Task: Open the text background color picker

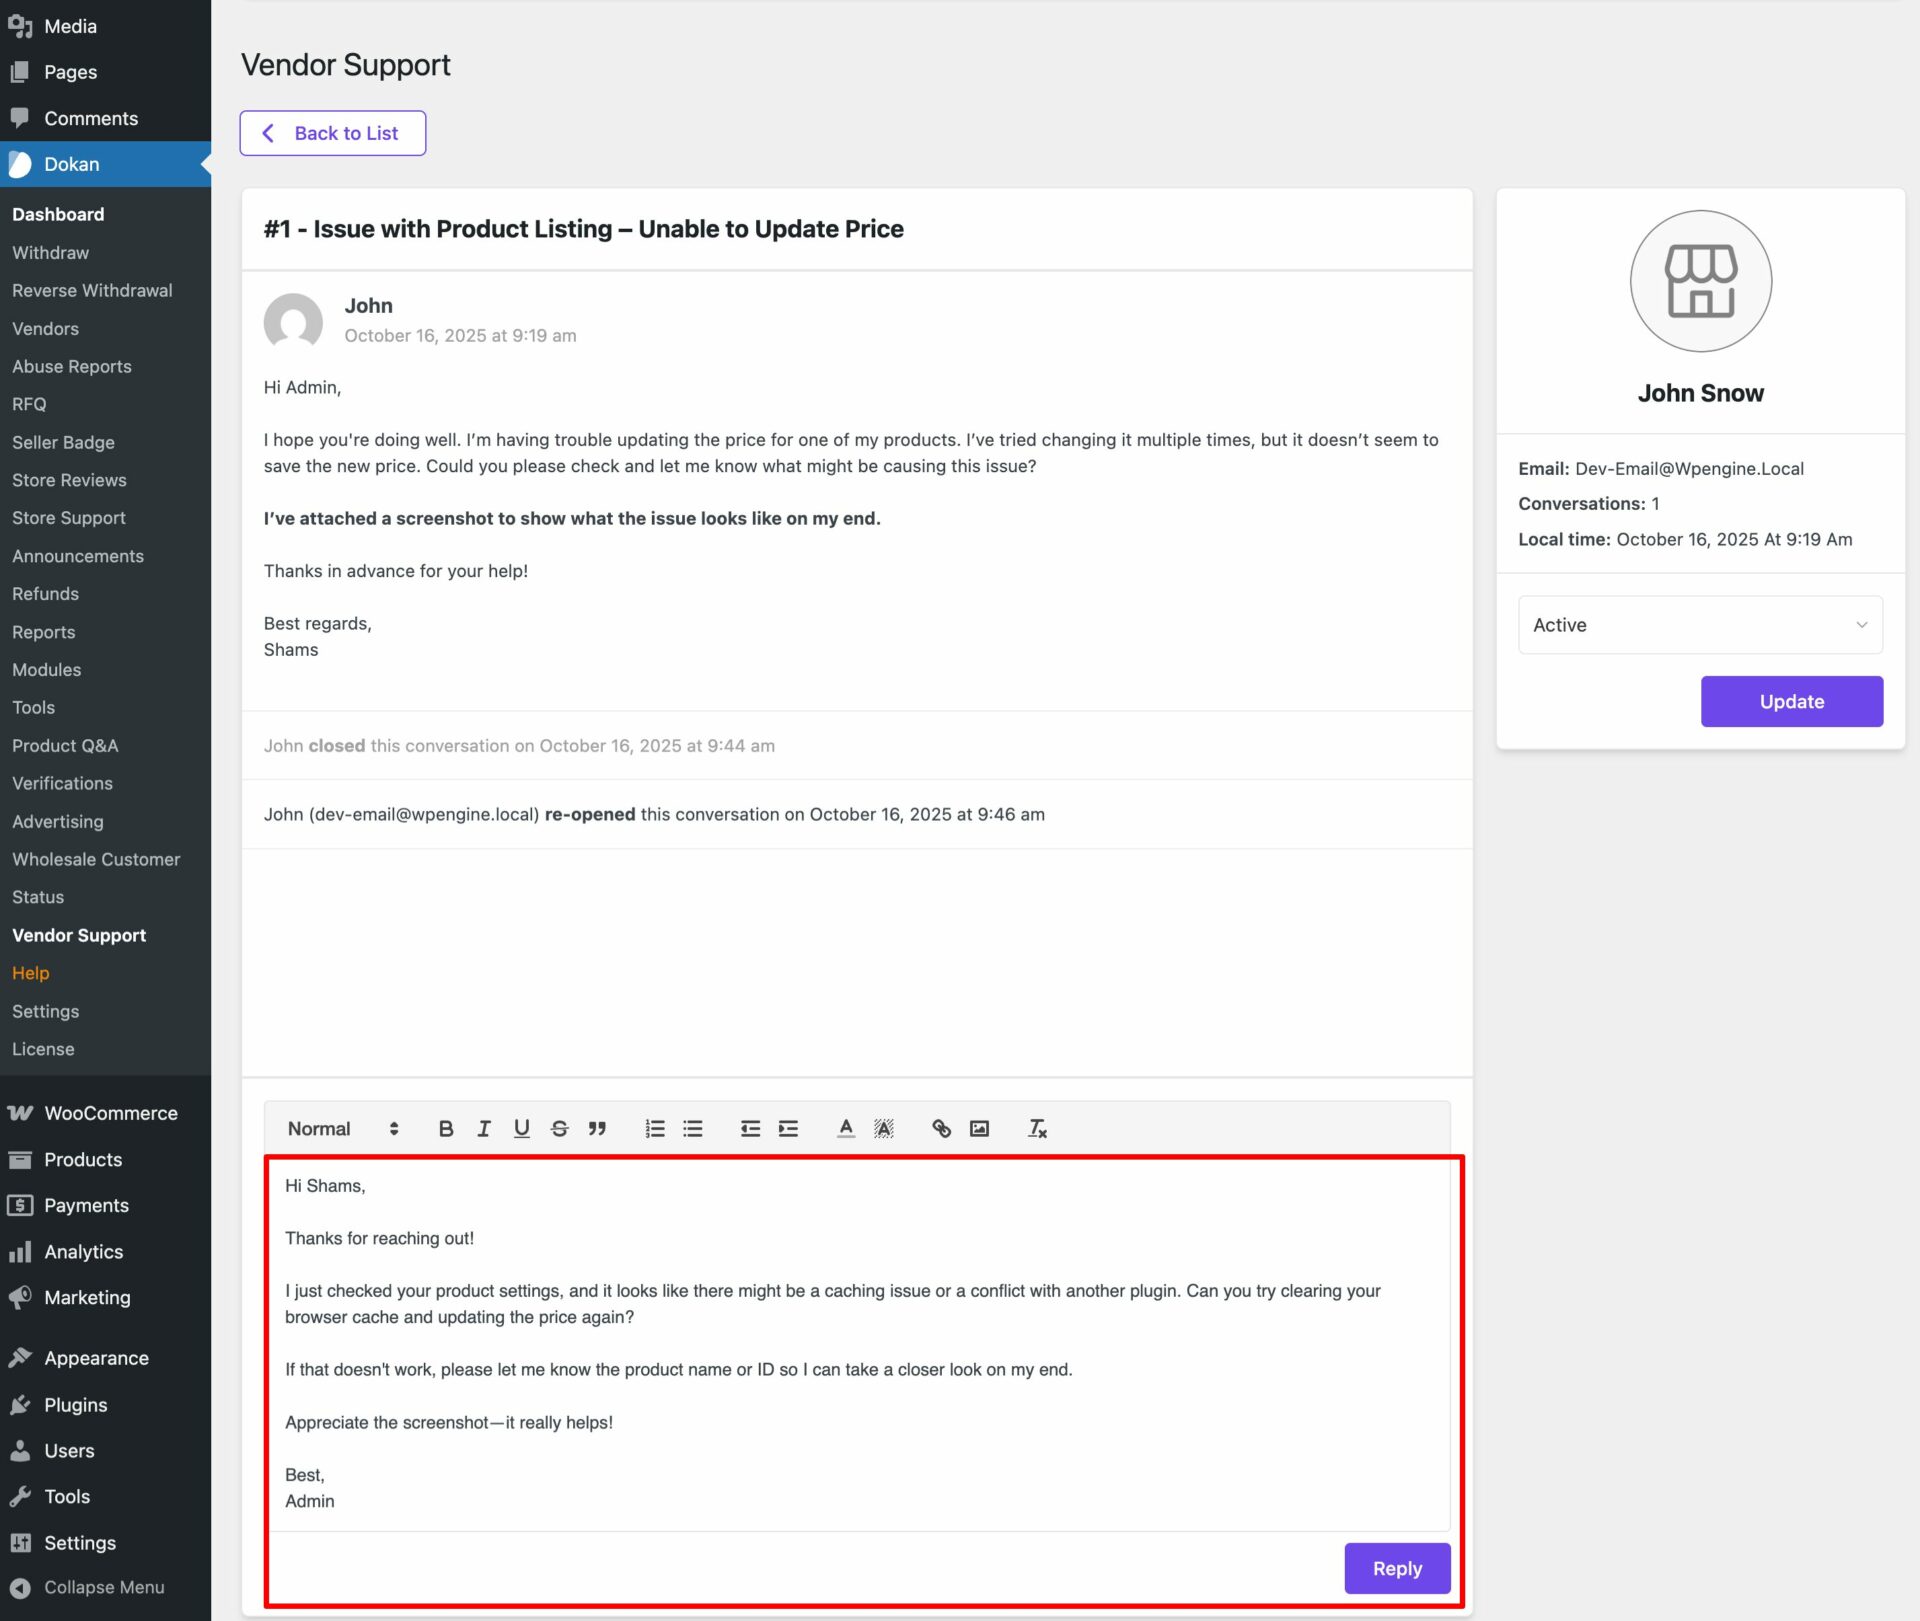Action: [x=884, y=1128]
